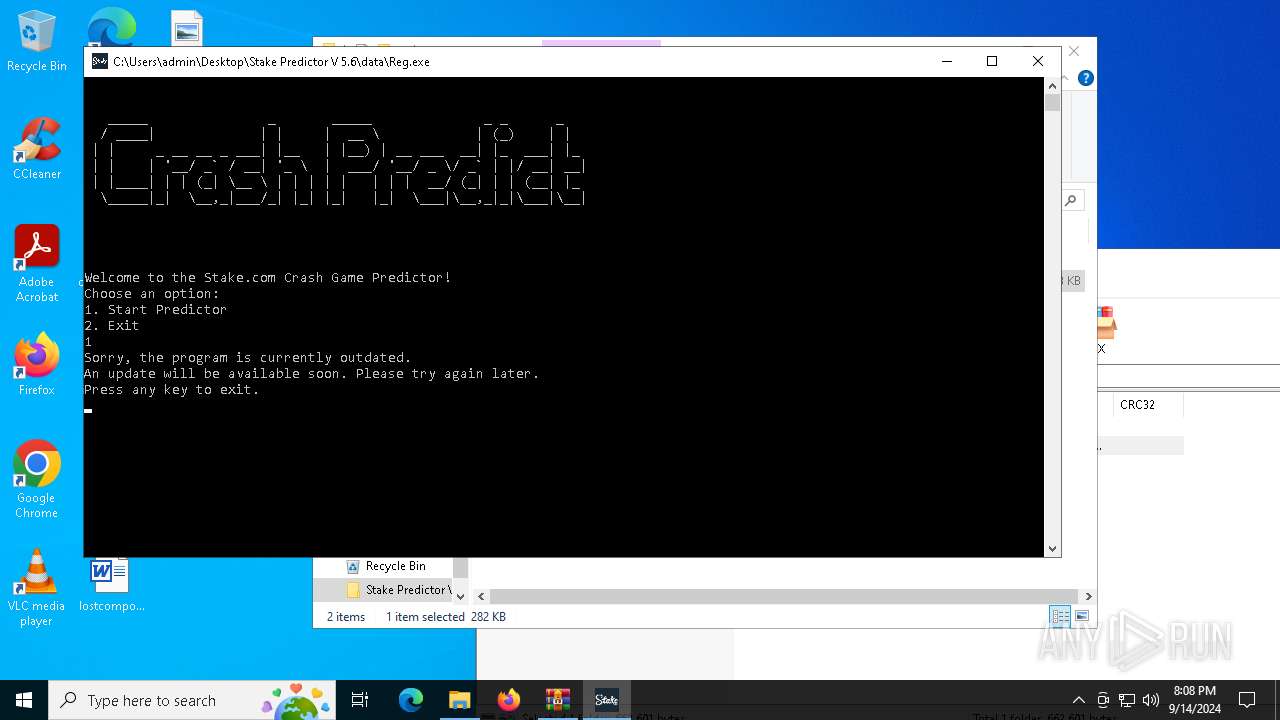Launch VLC media player desktop icon
Screen dimensions: 1280x720
point(37,587)
